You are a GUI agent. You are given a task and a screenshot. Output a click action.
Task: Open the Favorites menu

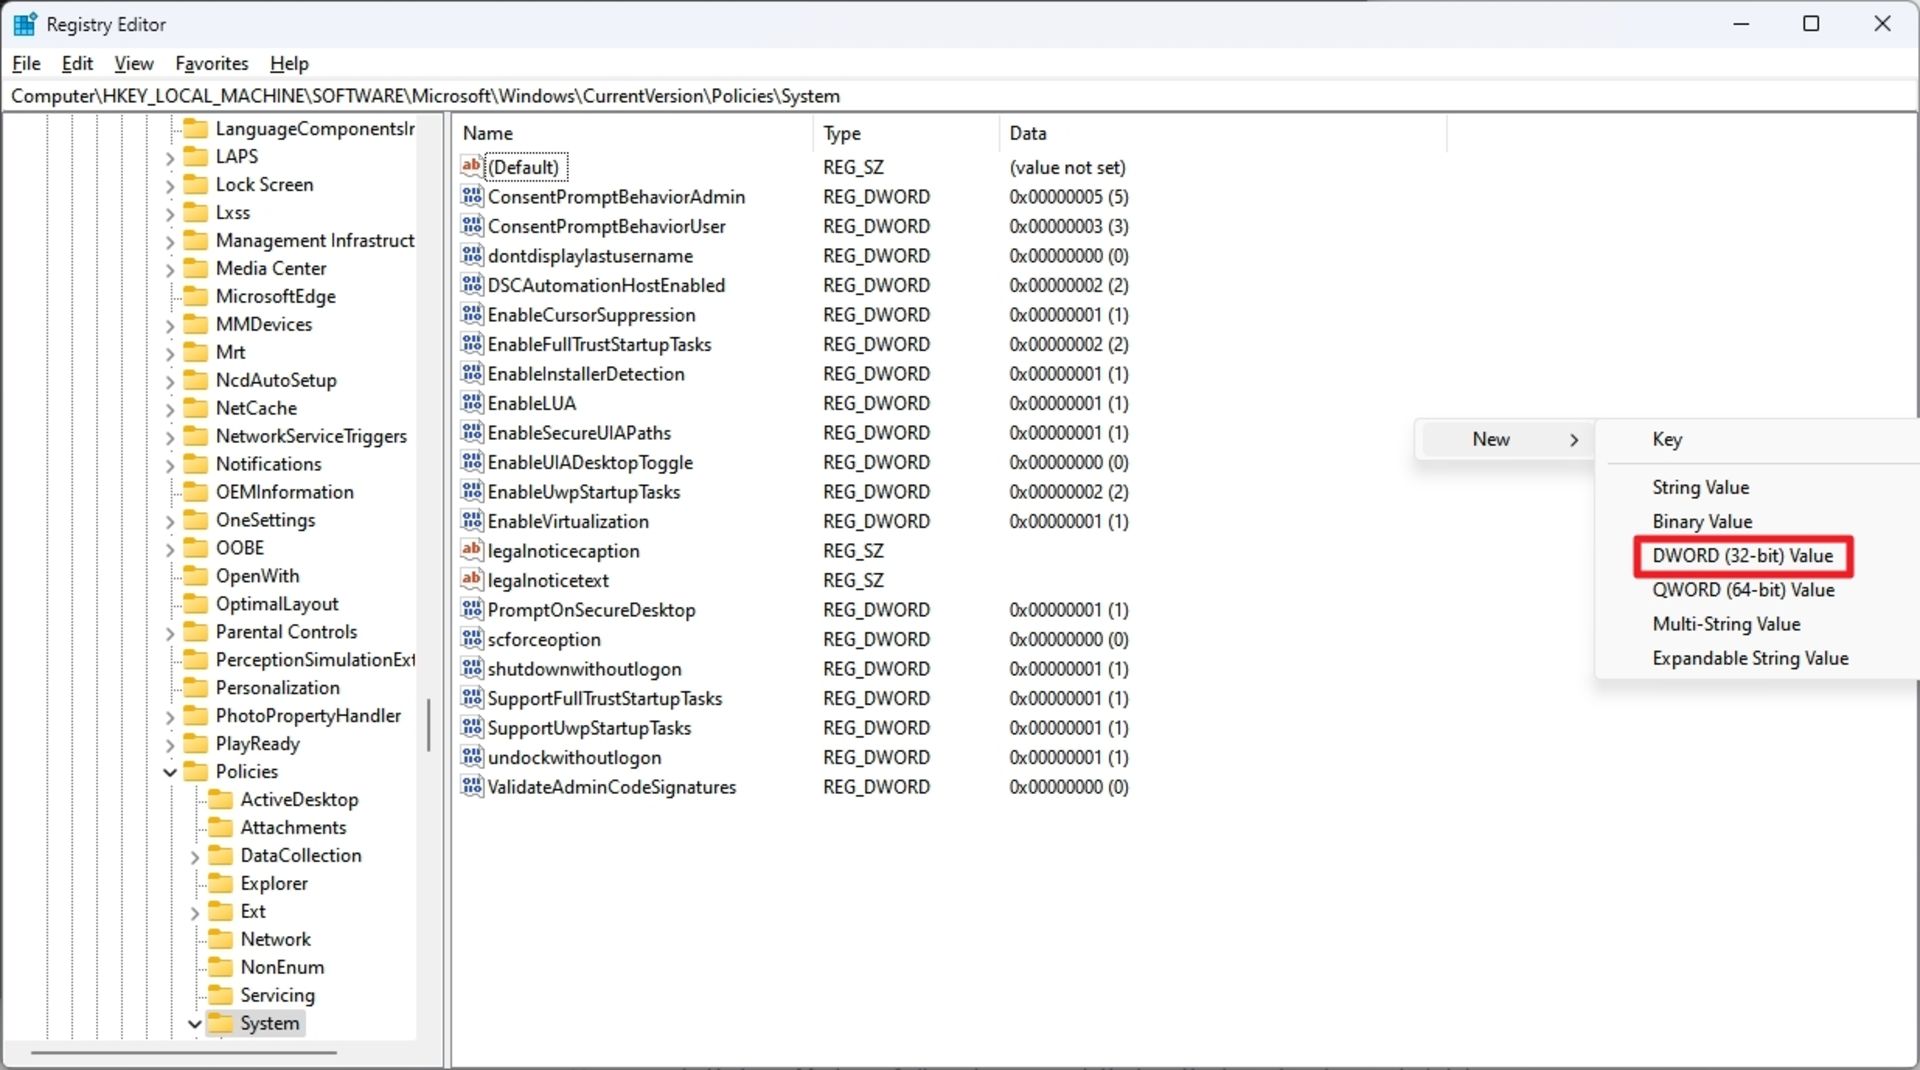pyautogui.click(x=211, y=63)
